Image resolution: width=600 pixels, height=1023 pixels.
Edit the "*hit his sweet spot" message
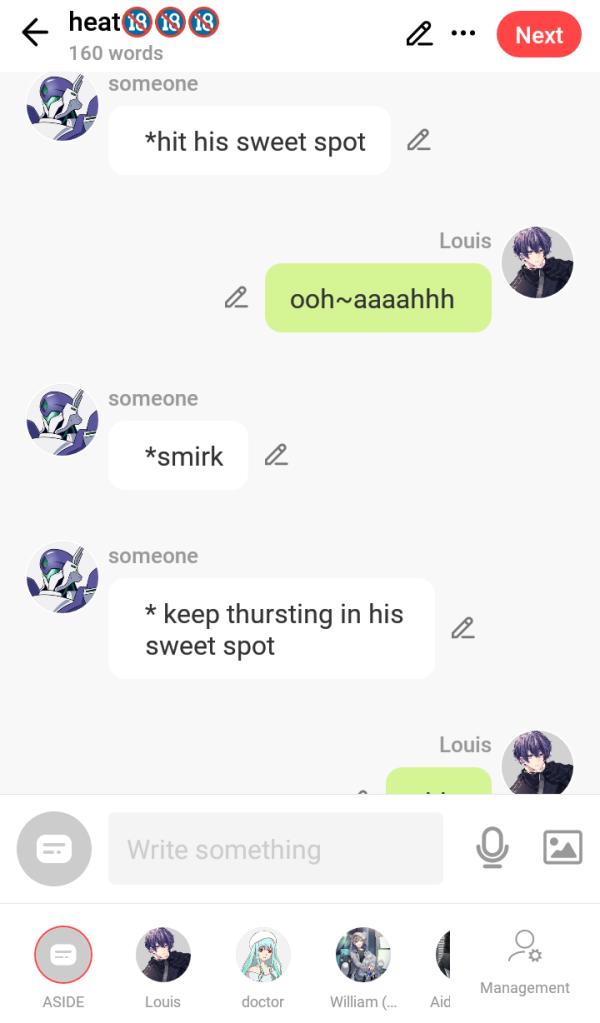point(419,140)
